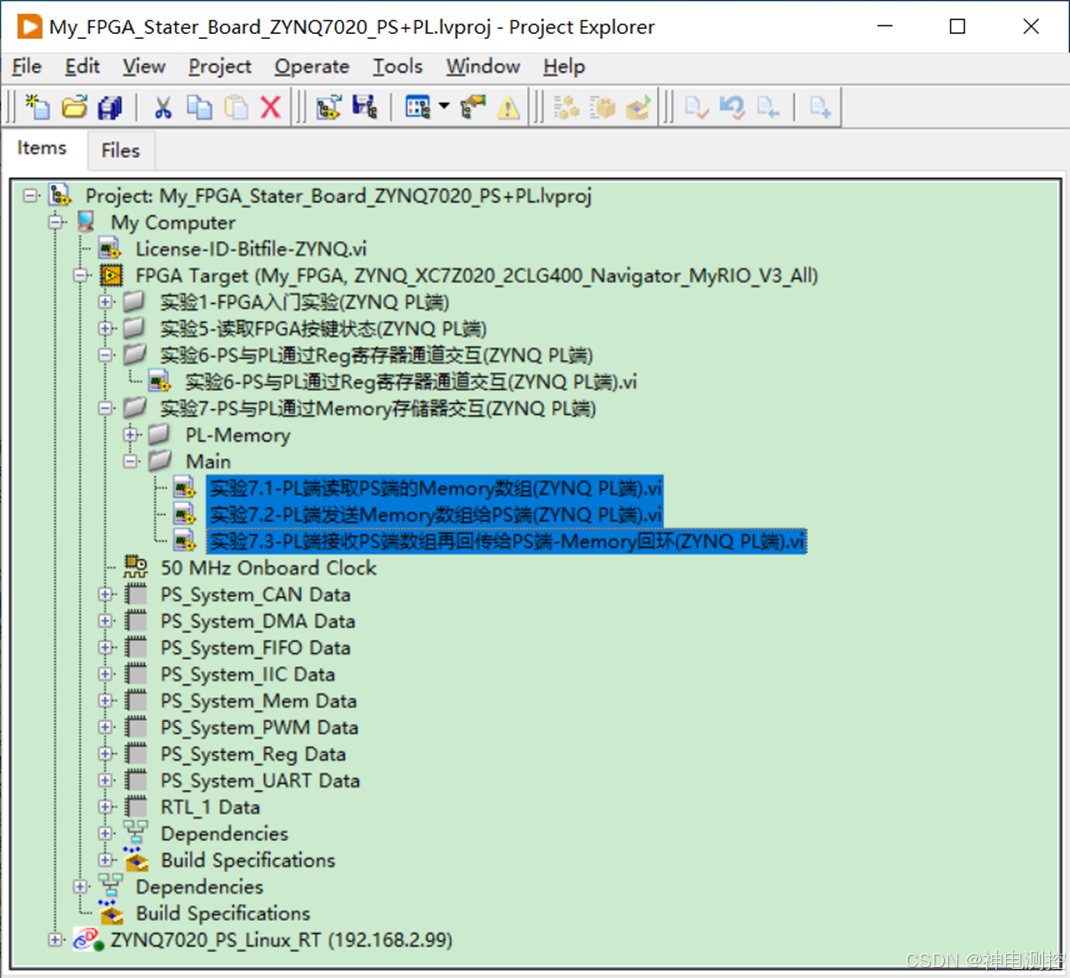Collapse the FPGA Target node
The height and width of the screenshot is (978, 1070).
[x=81, y=276]
